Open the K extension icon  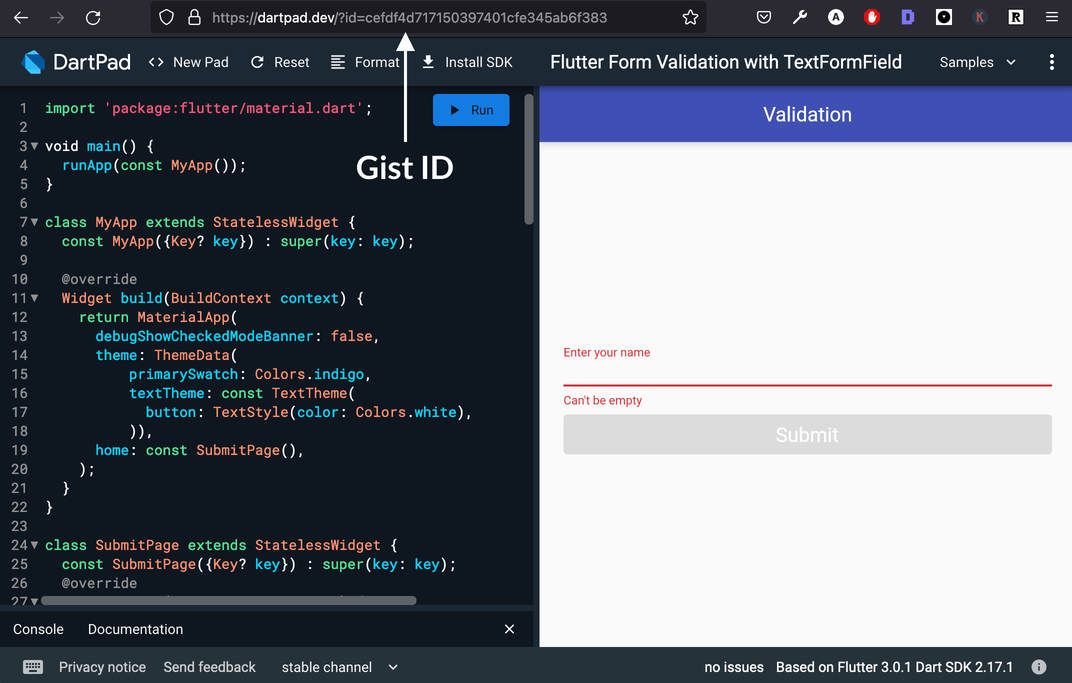[x=980, y=18]
